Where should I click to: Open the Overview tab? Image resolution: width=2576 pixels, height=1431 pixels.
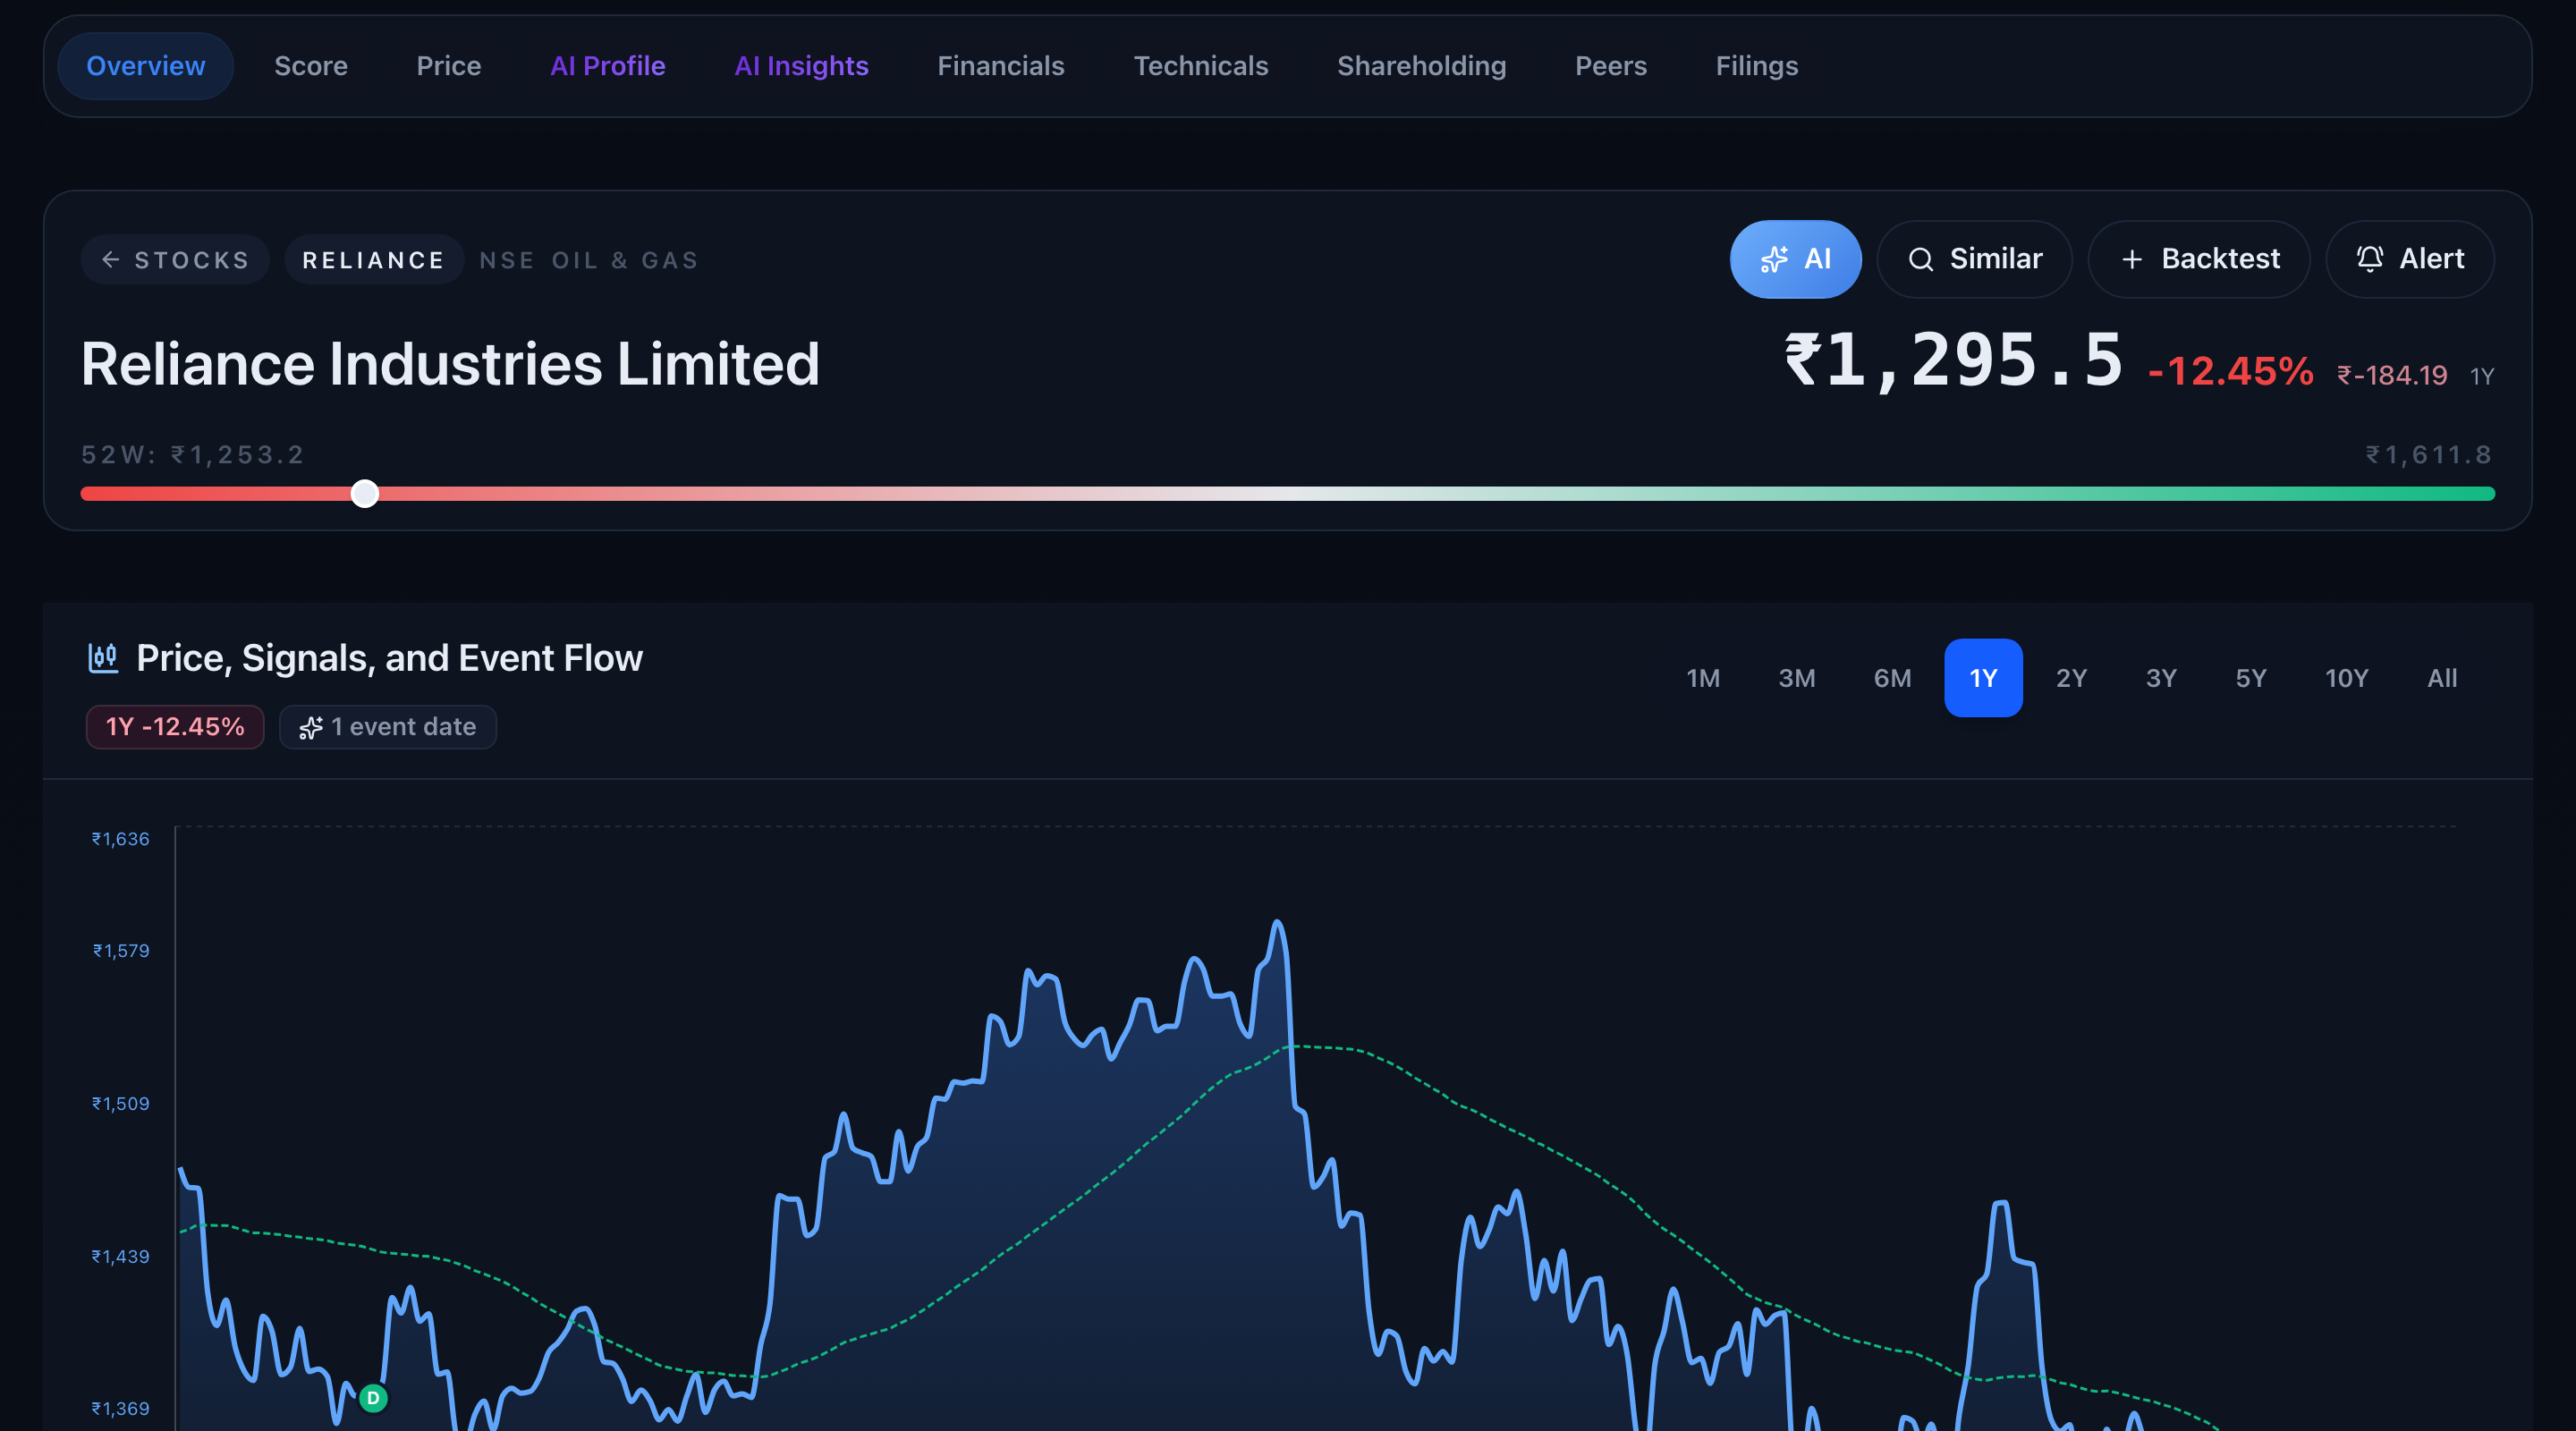click(146, 66)
